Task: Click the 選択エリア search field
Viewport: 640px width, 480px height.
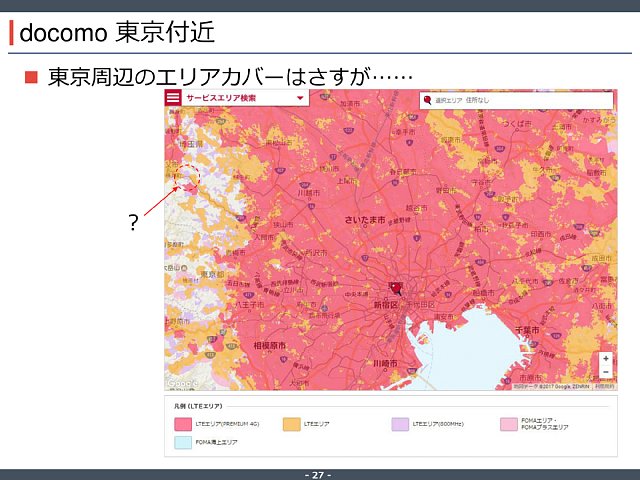Action: 516,100
